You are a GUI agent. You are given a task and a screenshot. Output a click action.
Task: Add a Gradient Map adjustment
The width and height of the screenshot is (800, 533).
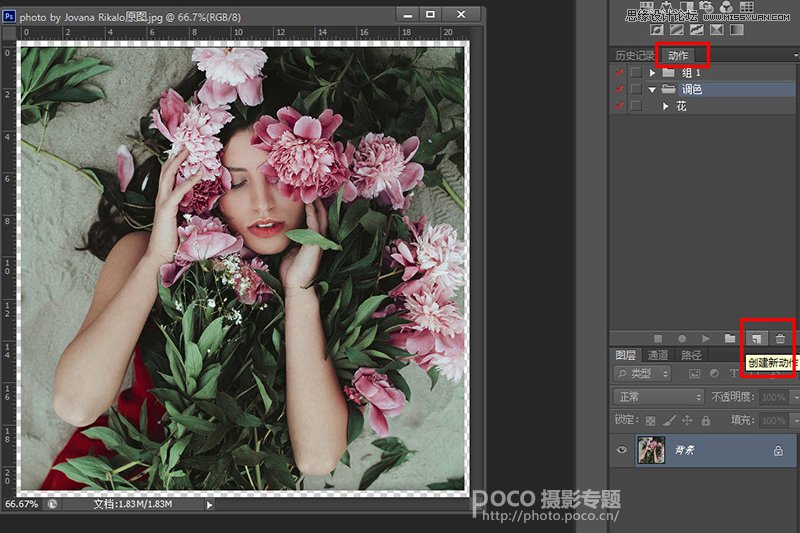tap(737, 30)
